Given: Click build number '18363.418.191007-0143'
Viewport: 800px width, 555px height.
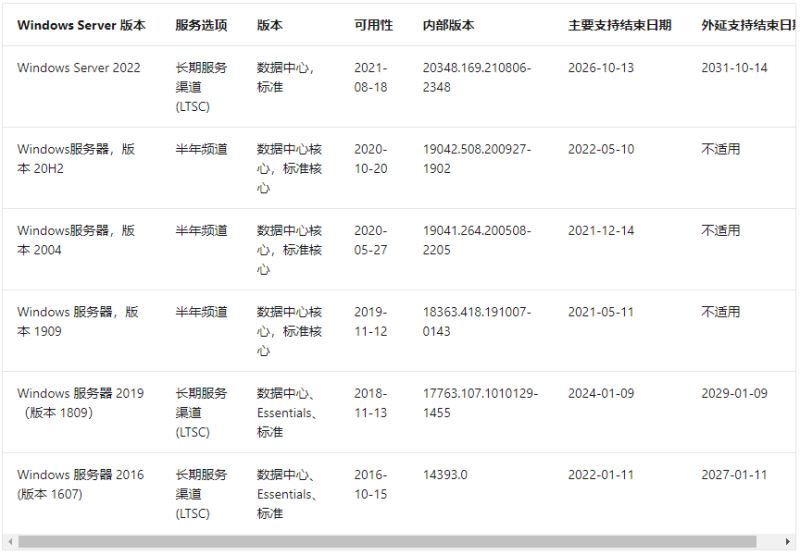Looking at the screenshot, I should [477, 321].
